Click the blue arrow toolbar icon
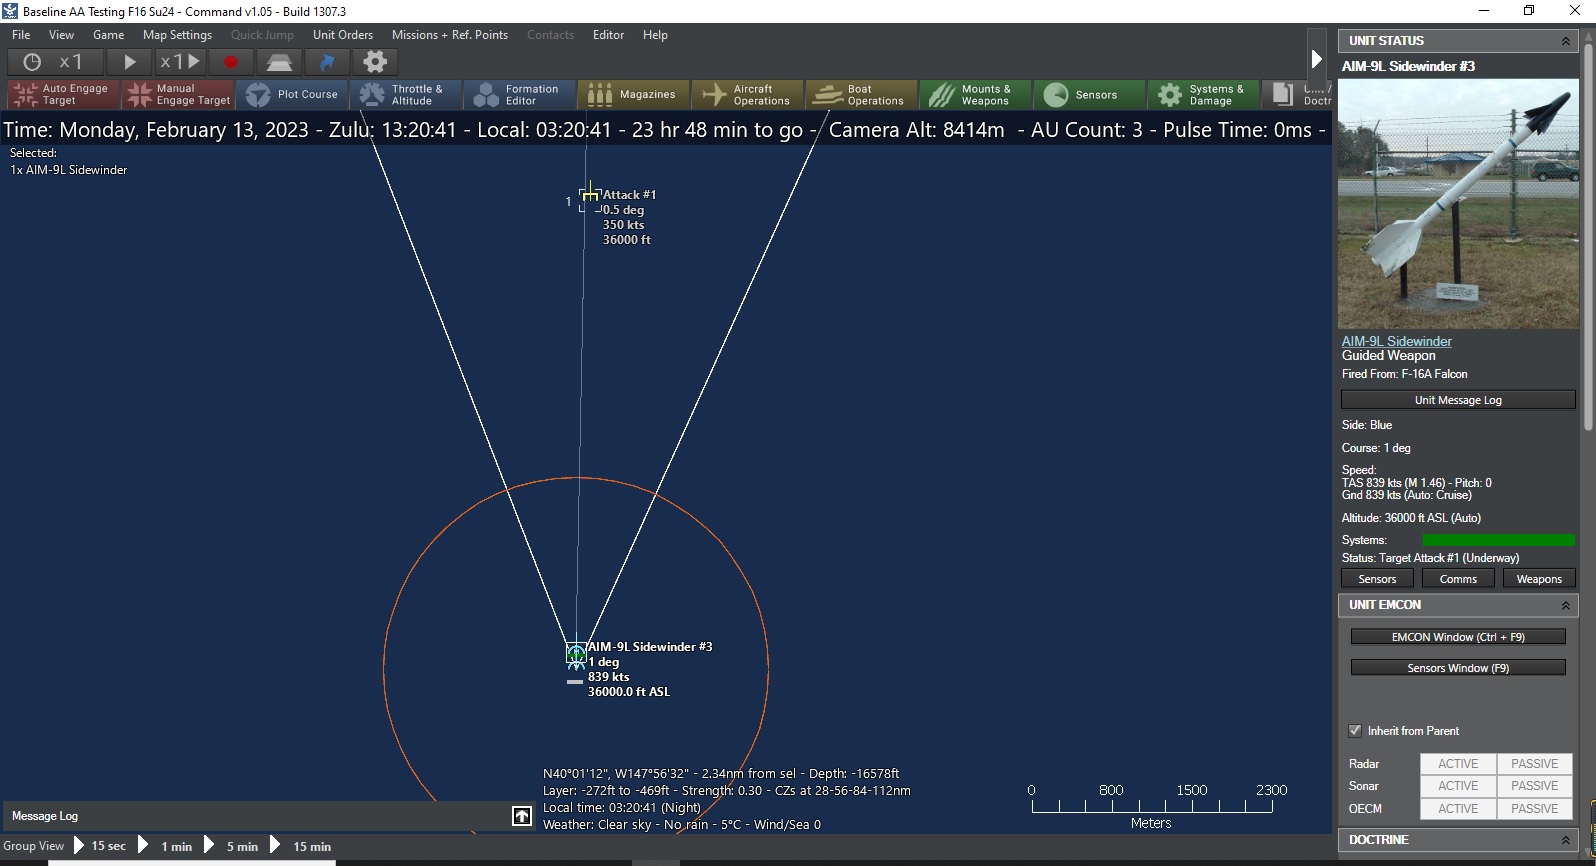1596x866 pixels. [x=327, y=62]
